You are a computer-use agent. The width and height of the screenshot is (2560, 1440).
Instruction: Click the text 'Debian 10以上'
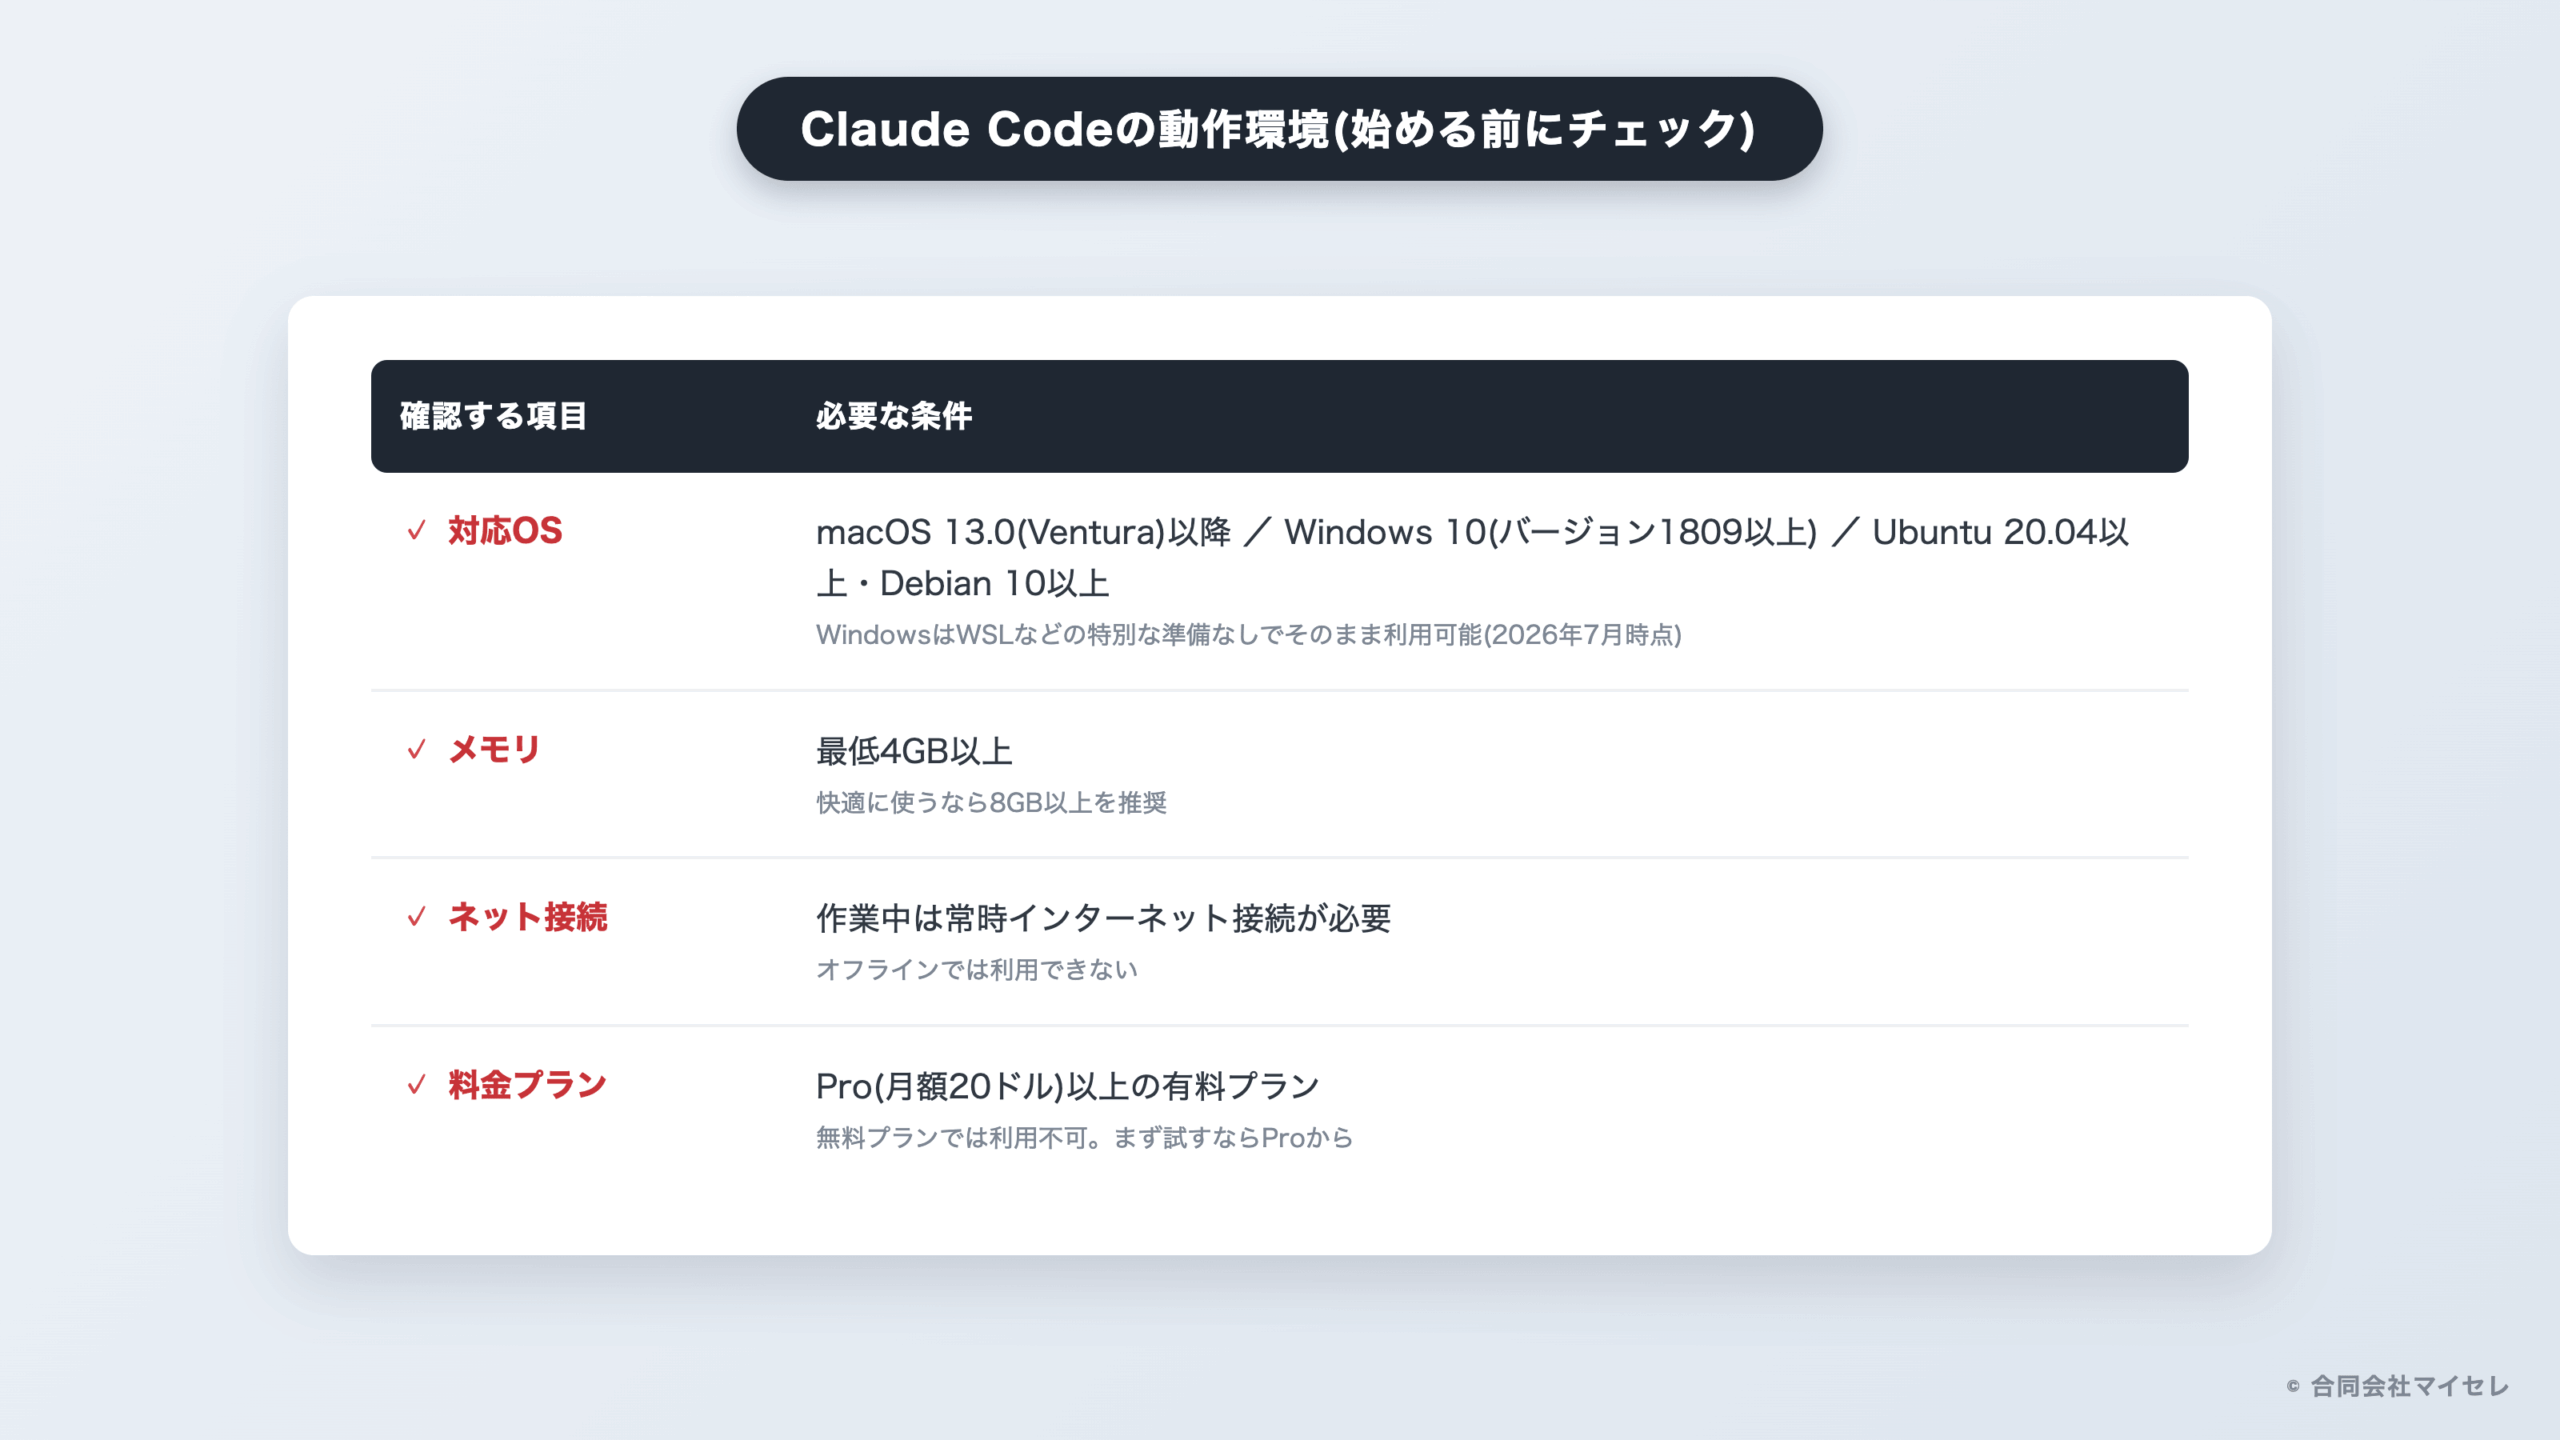995,584
